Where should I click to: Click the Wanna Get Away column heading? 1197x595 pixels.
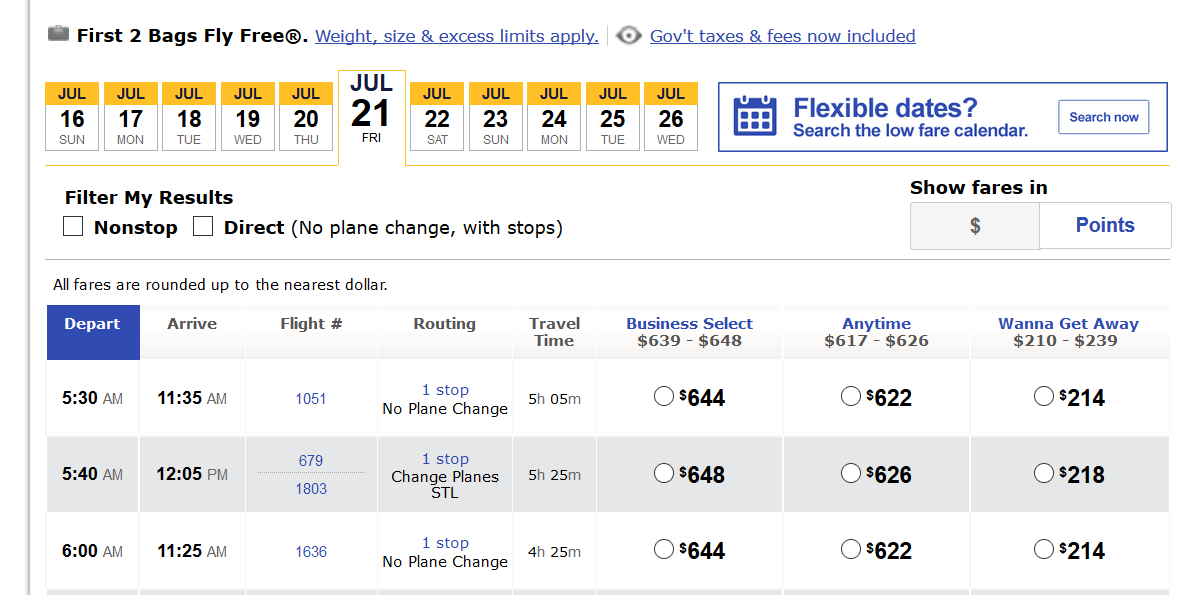pyautogui.click(x=1068, y=324)
